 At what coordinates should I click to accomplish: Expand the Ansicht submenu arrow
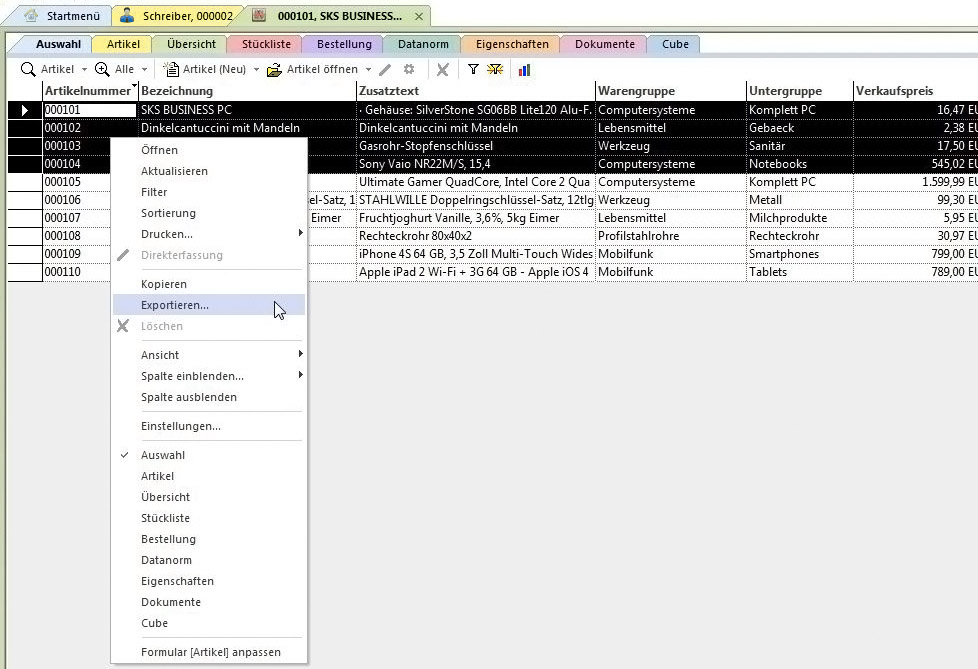[x=301, y=354]
